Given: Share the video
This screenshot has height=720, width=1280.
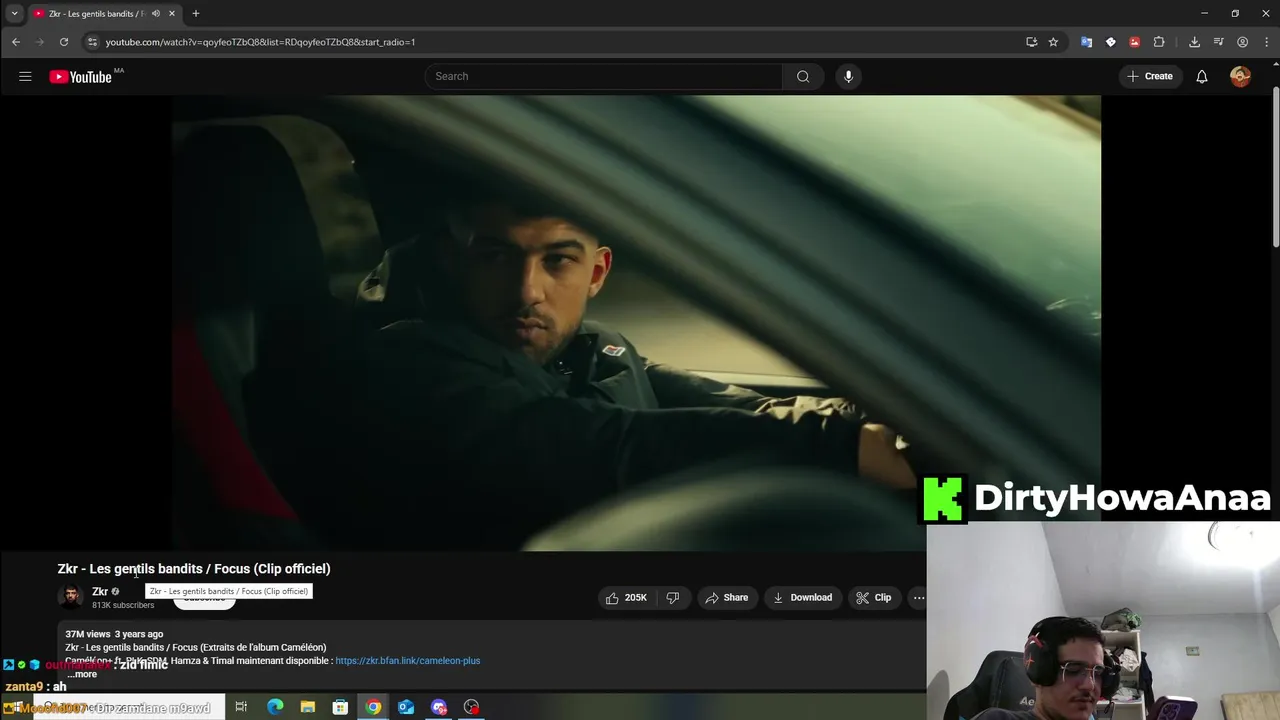Looking at the screenshot, I should point(726,598).
